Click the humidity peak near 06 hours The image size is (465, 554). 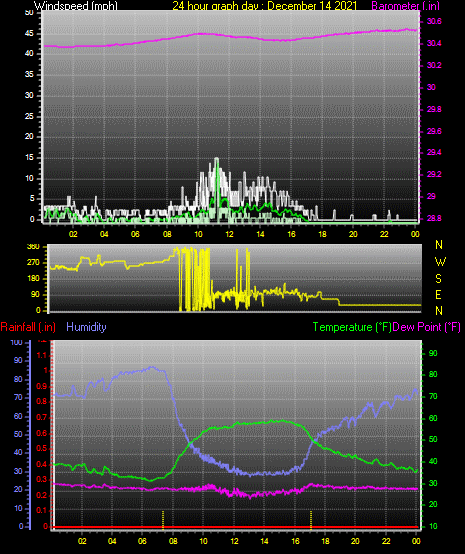152,367
